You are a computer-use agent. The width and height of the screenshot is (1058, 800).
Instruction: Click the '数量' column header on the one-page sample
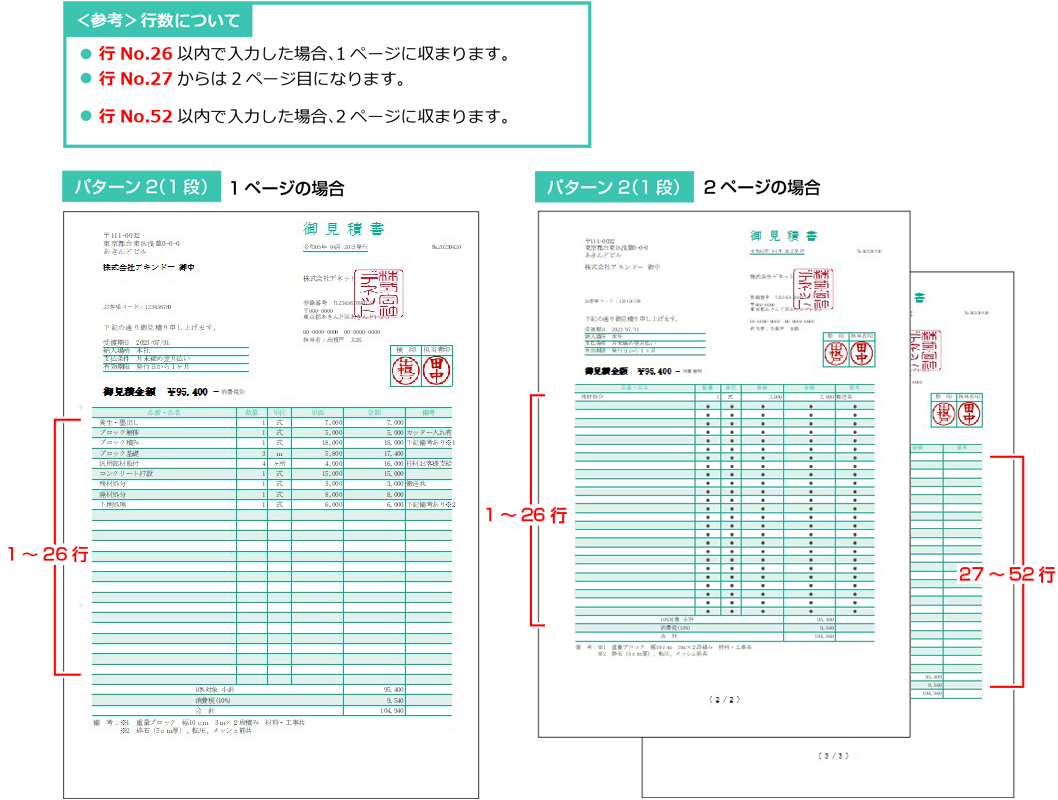(252, 412)
